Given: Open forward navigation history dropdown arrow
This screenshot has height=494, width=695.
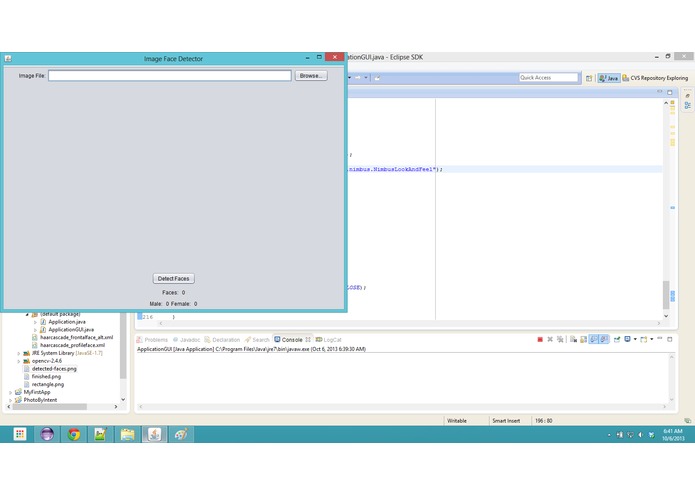Looking at the screenshot, I should pyautogui.click(x=366, y=78).
